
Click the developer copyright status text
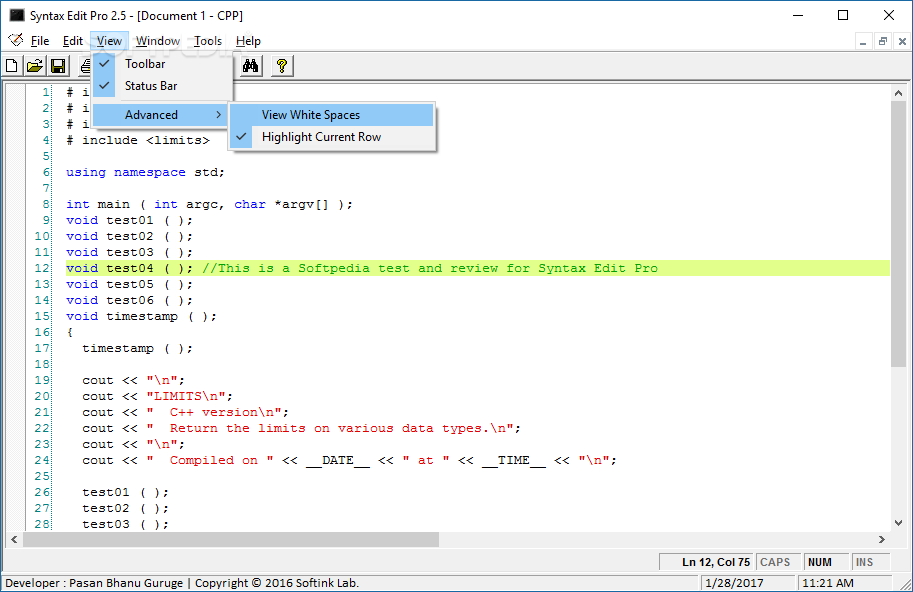click(182, 583)
